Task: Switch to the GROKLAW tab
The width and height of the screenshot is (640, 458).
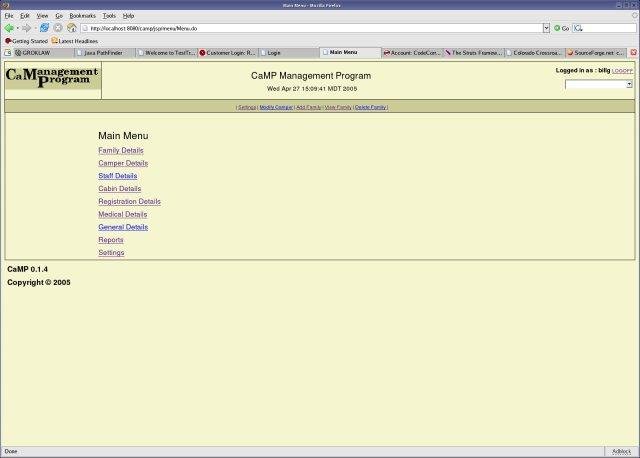Action: (x=44, y=53)
